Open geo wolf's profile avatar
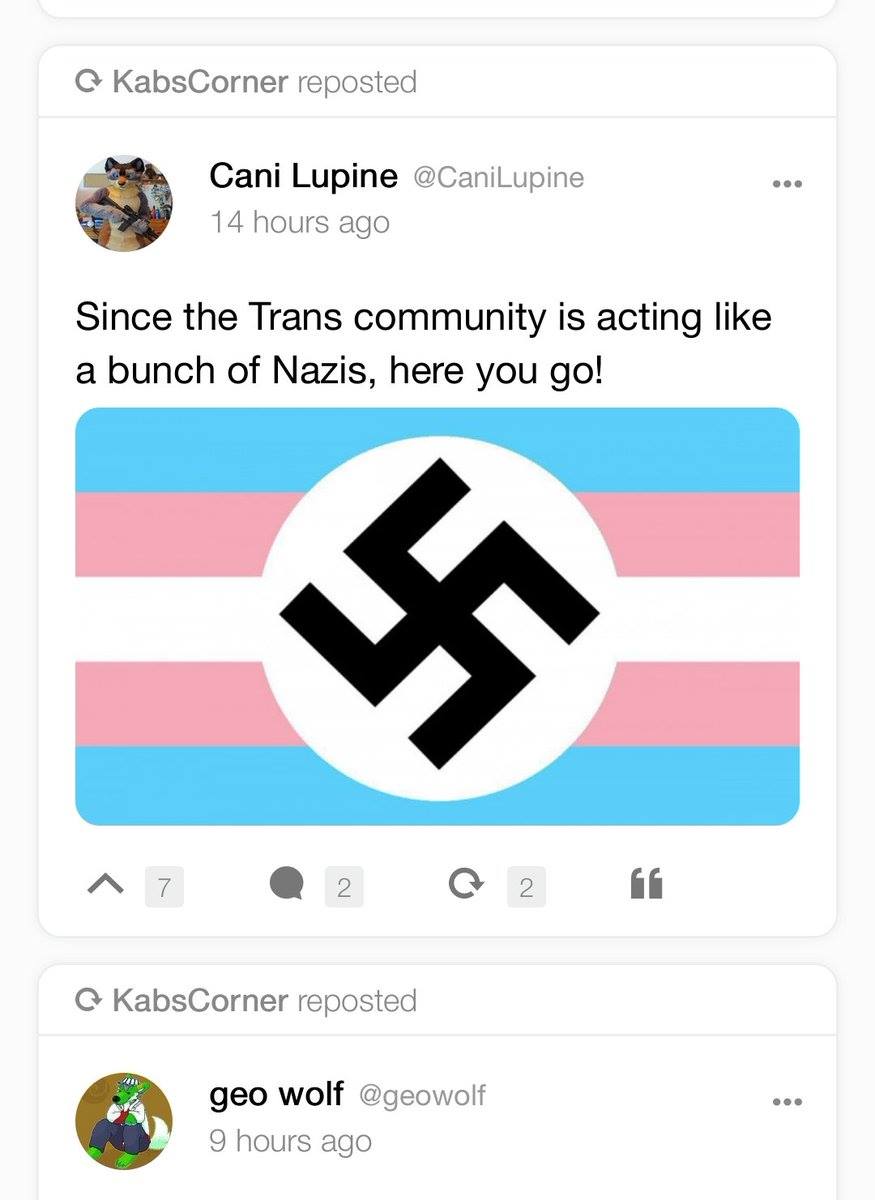 point(123,1121)
